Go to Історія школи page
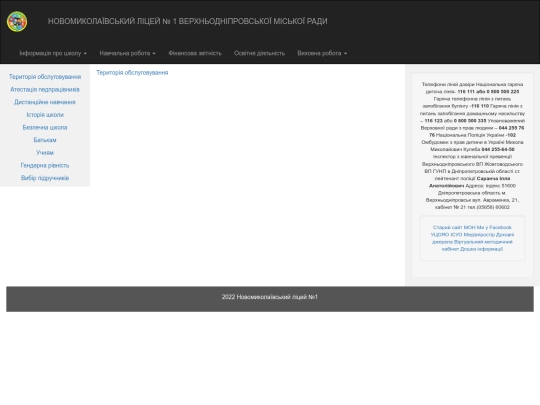The image size is (540, 405). (45, 115)
